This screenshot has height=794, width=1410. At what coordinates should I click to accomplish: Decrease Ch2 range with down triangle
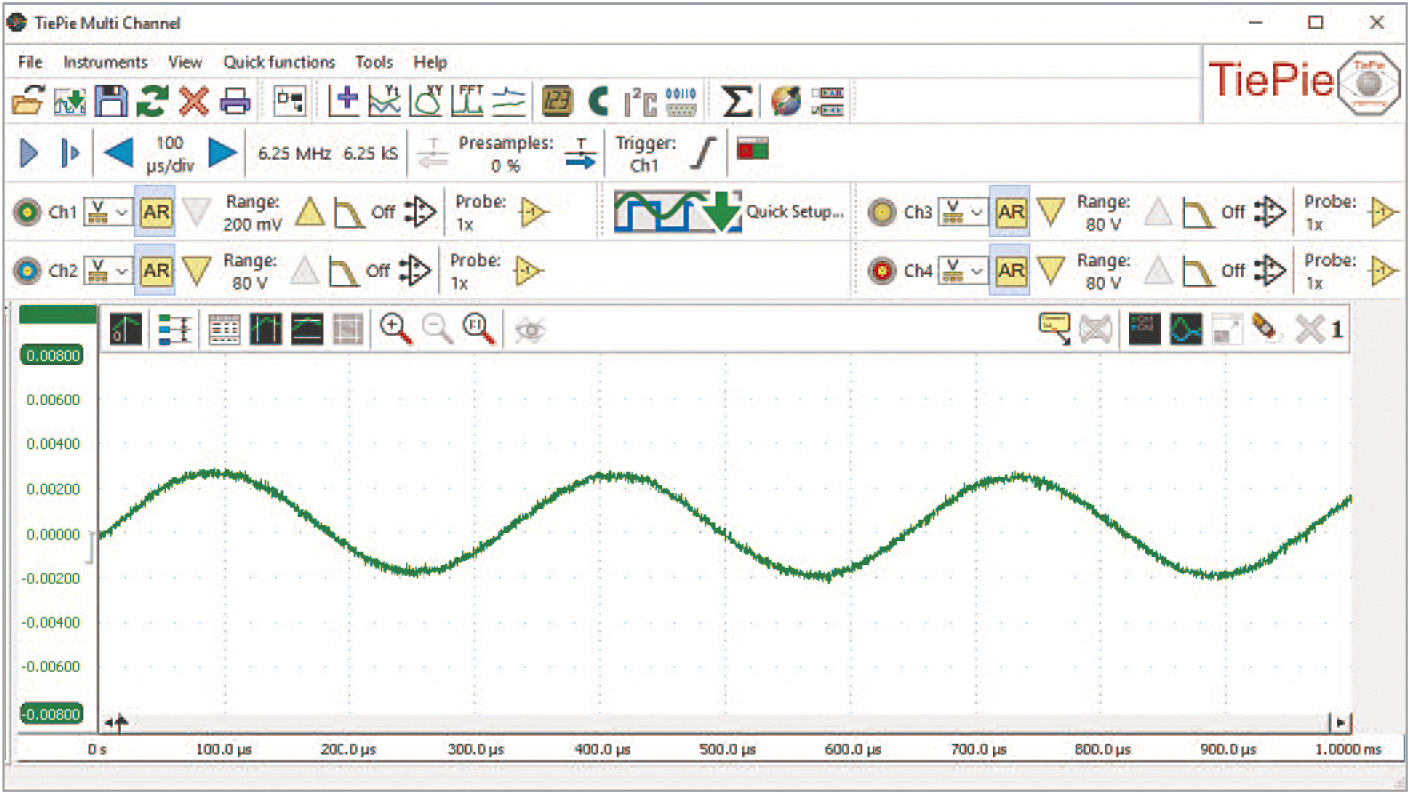(197, 270)
